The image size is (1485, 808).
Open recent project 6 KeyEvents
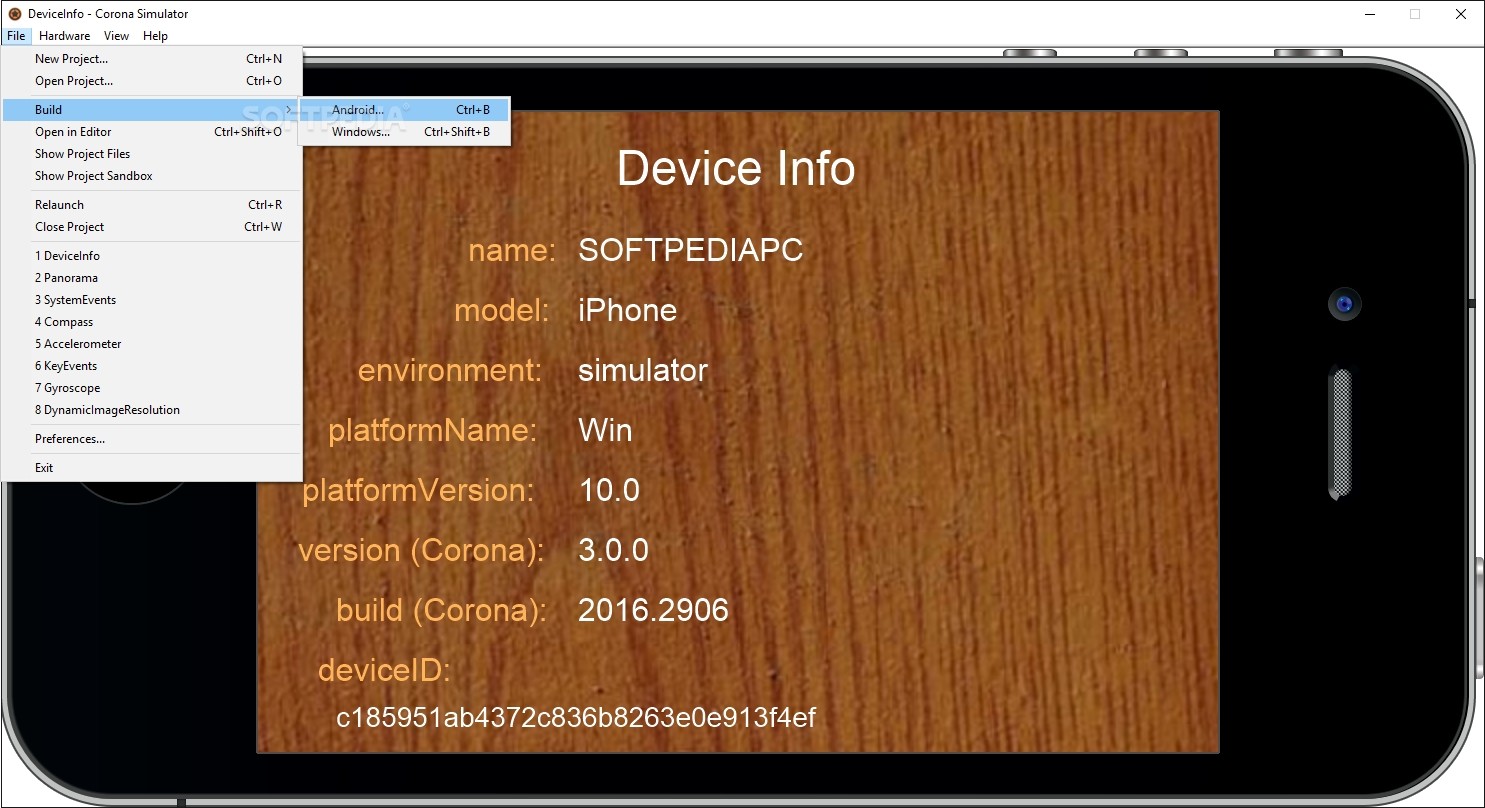click(x=151, y=366)
